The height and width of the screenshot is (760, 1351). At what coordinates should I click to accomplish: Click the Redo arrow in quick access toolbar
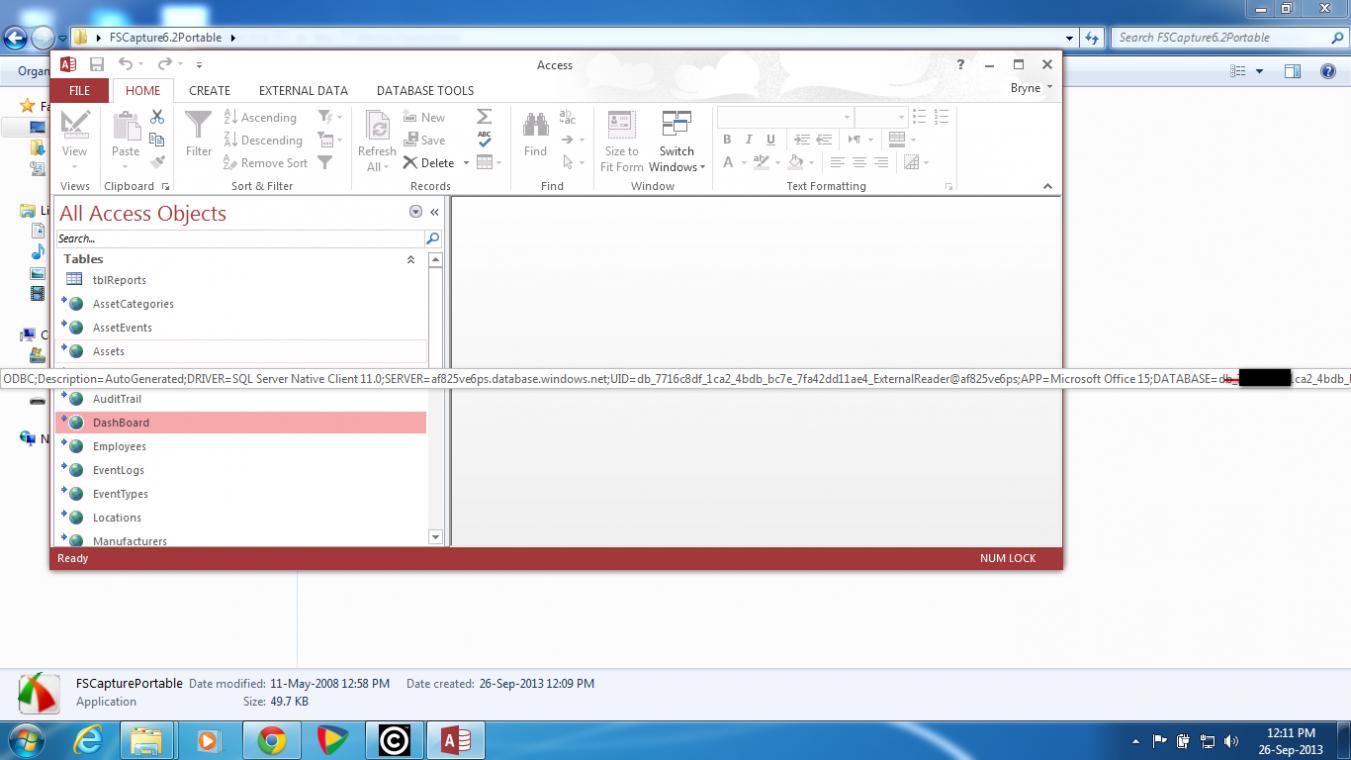click(163, 65)
